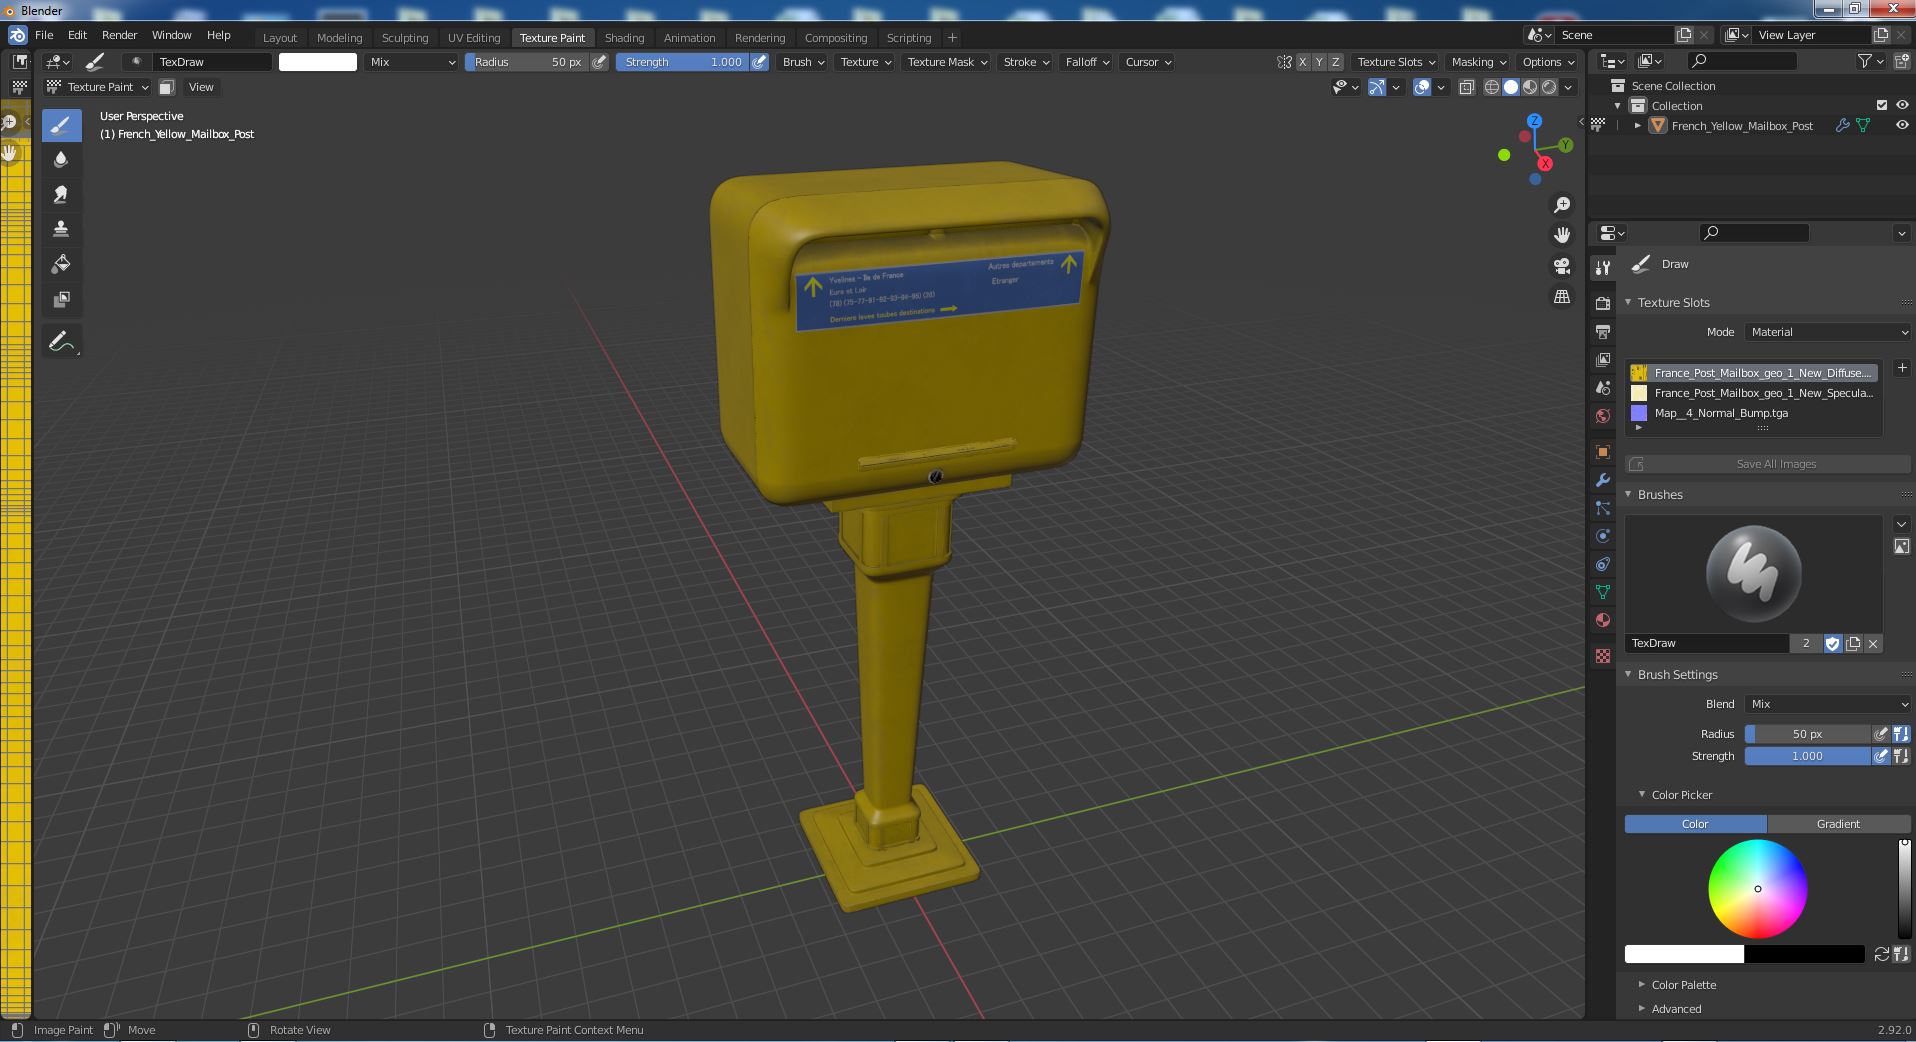Select the Smear tool
Image resolution: width=1916 pixels, height=1042 pixels.
pyautogui.click(x=61, y=194)
